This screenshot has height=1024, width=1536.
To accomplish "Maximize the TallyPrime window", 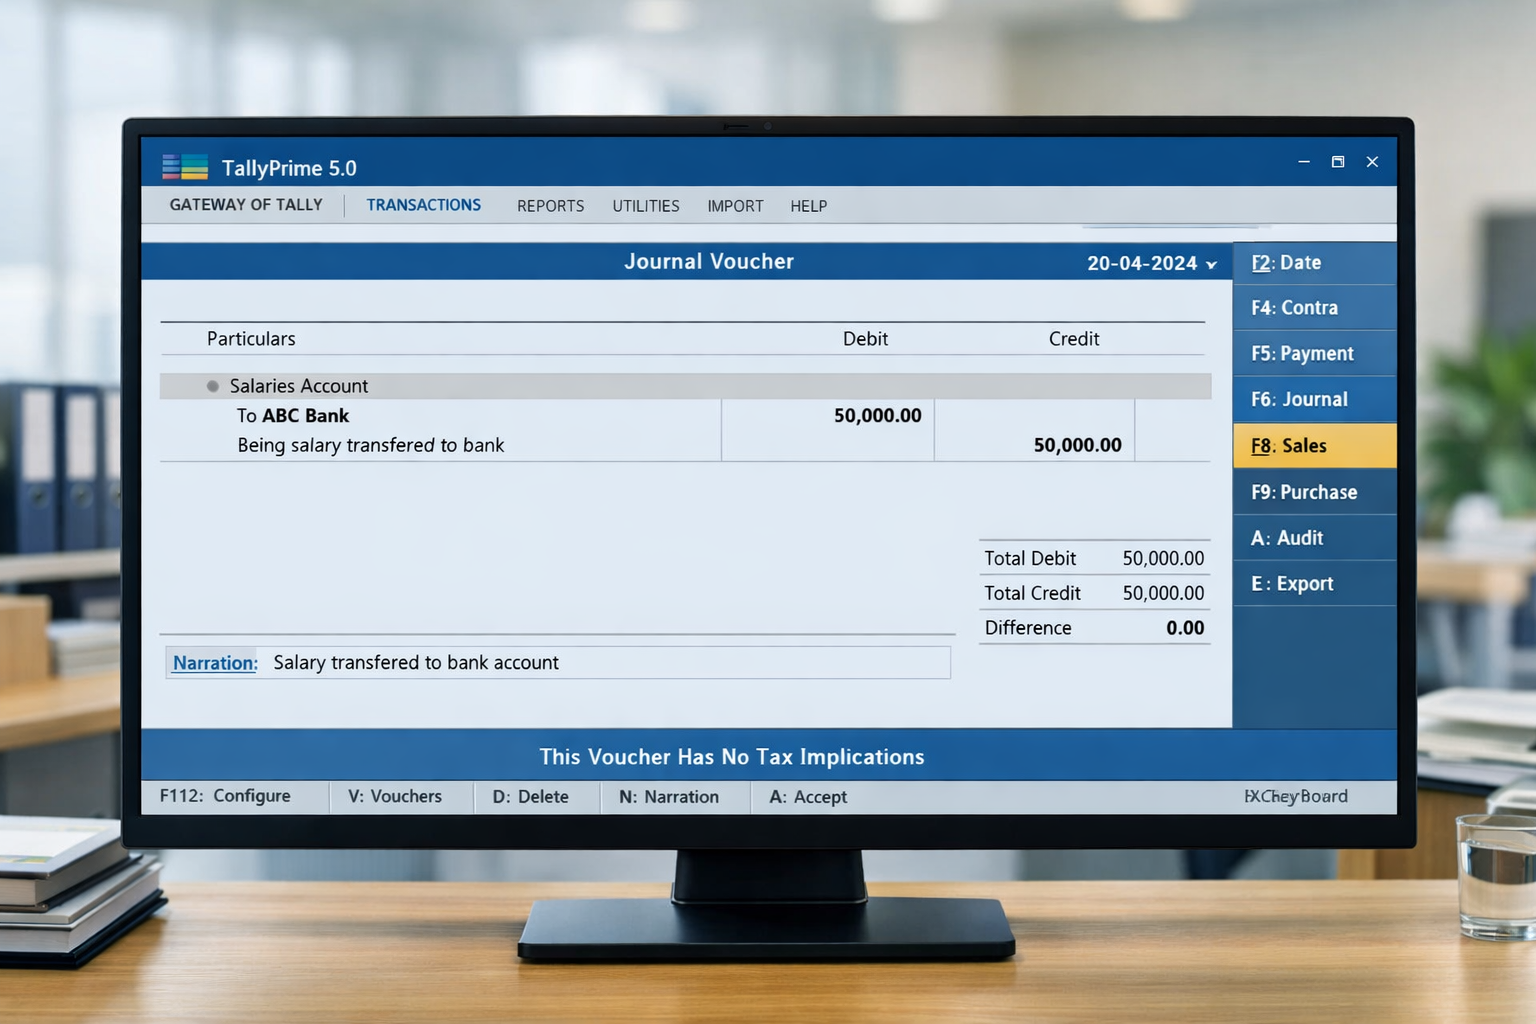I will (1338, 162).
